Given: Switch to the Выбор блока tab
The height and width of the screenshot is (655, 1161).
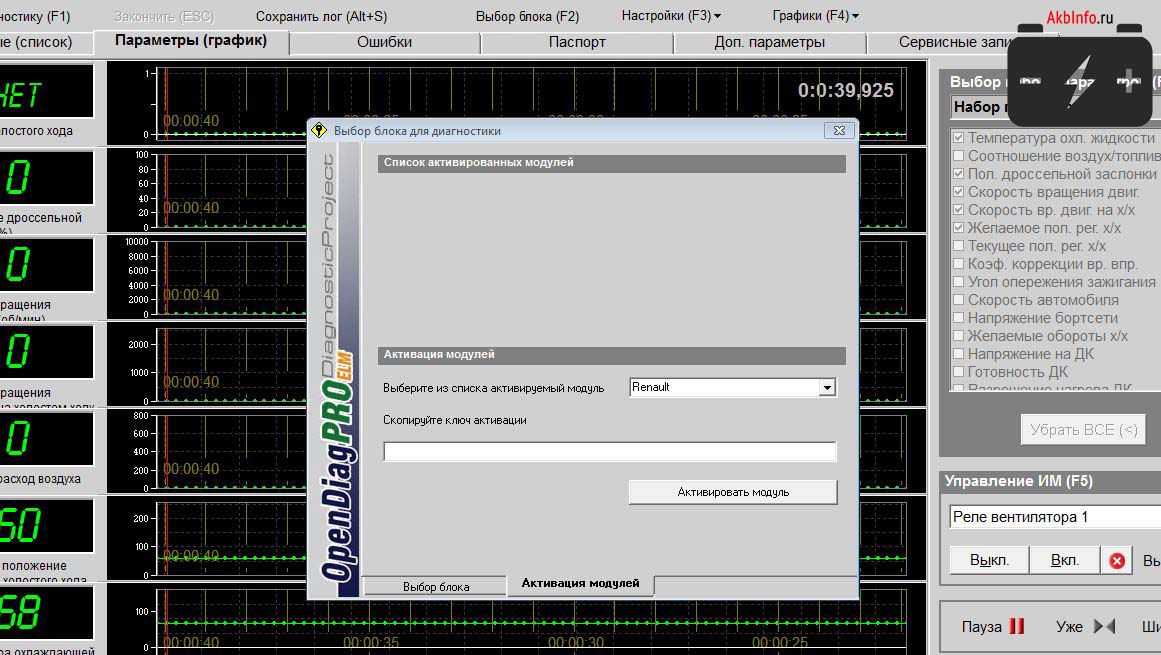Looking at the screenshot, I should coord(436,587).
